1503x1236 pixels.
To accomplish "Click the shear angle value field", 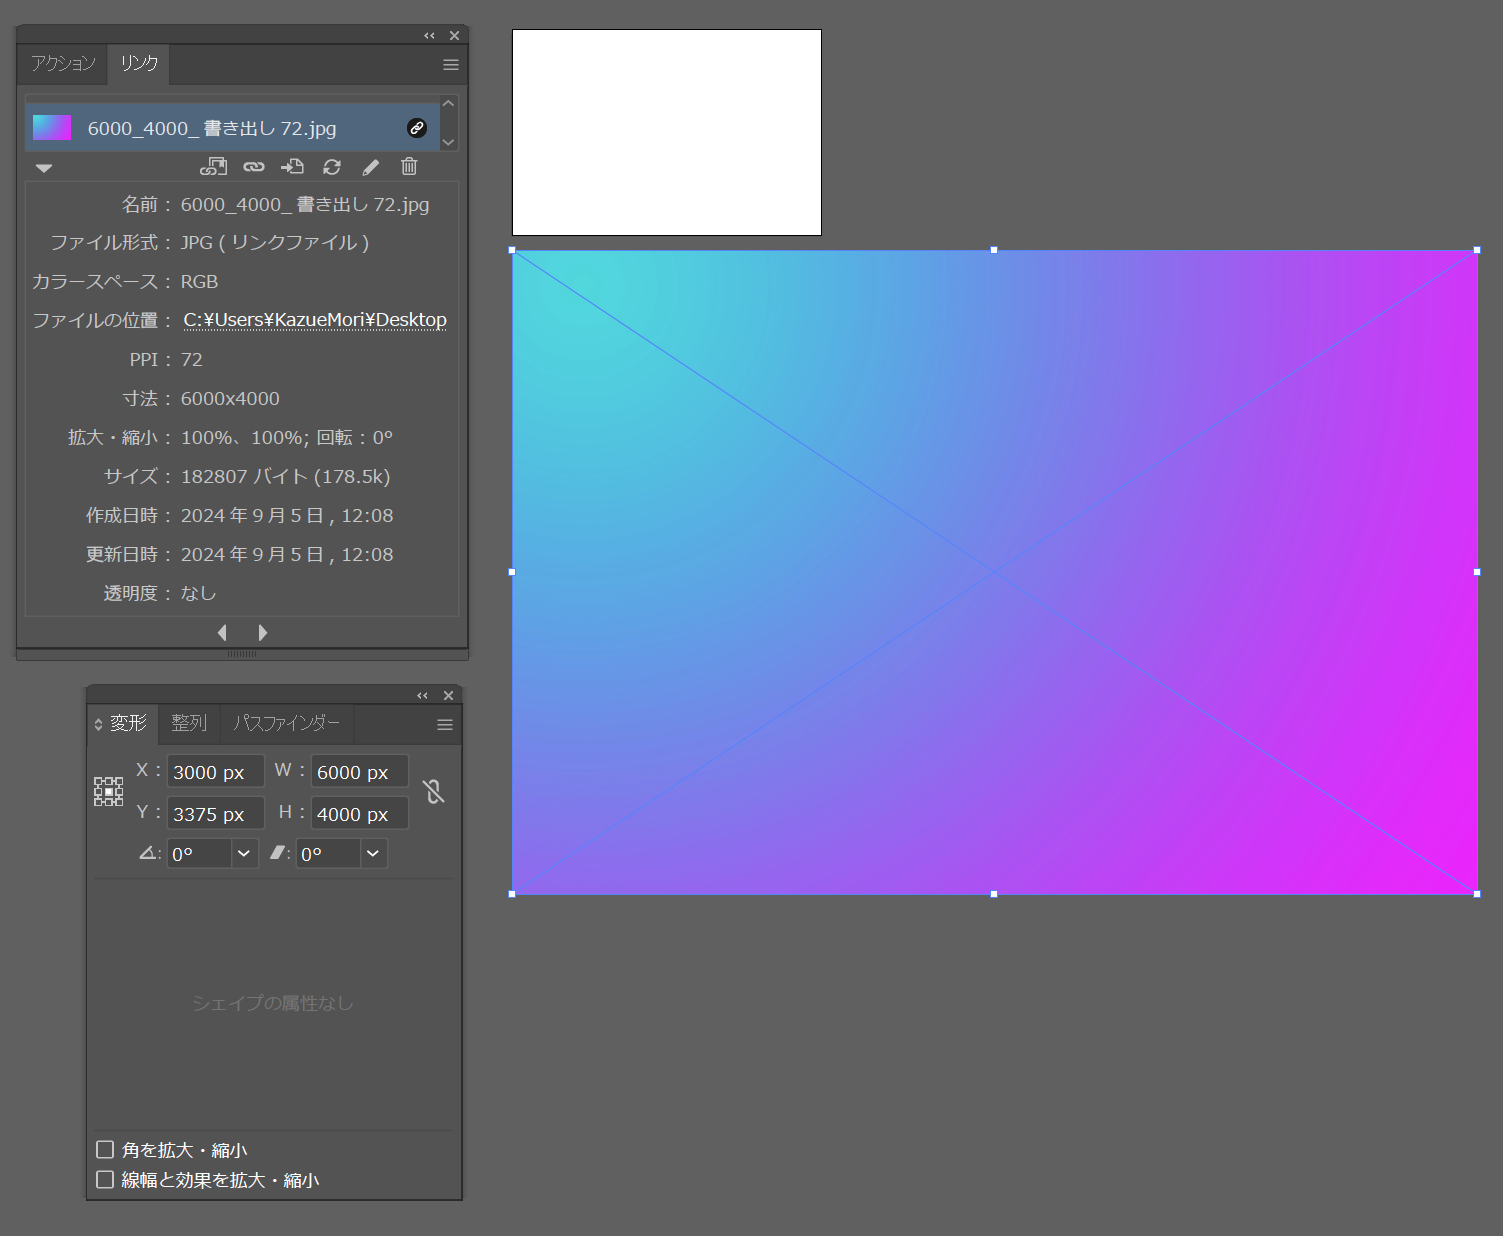I will pyautogui.click(x=328, y=854).
